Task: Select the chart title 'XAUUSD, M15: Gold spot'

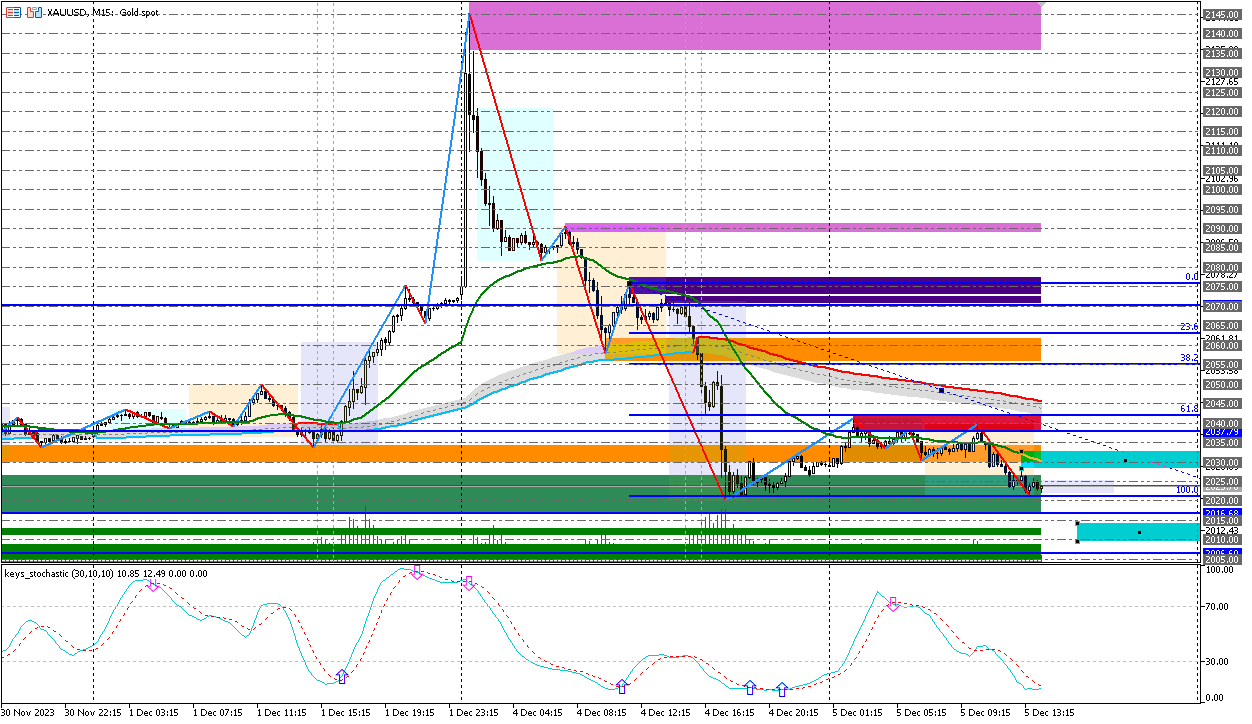Action: (103, 13)
